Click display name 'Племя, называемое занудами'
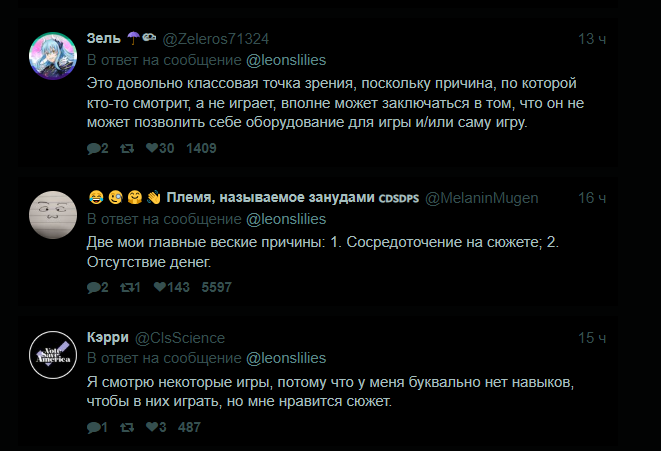 (270, 197)
